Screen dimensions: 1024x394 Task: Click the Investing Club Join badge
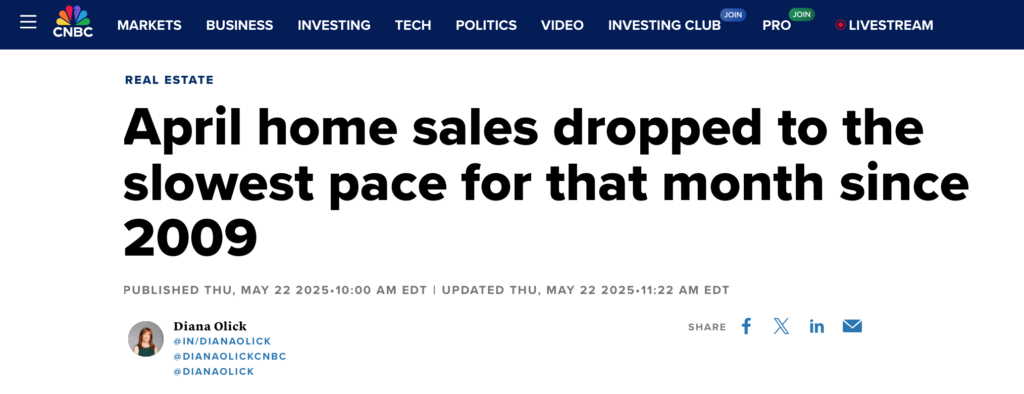coord(733,14)
